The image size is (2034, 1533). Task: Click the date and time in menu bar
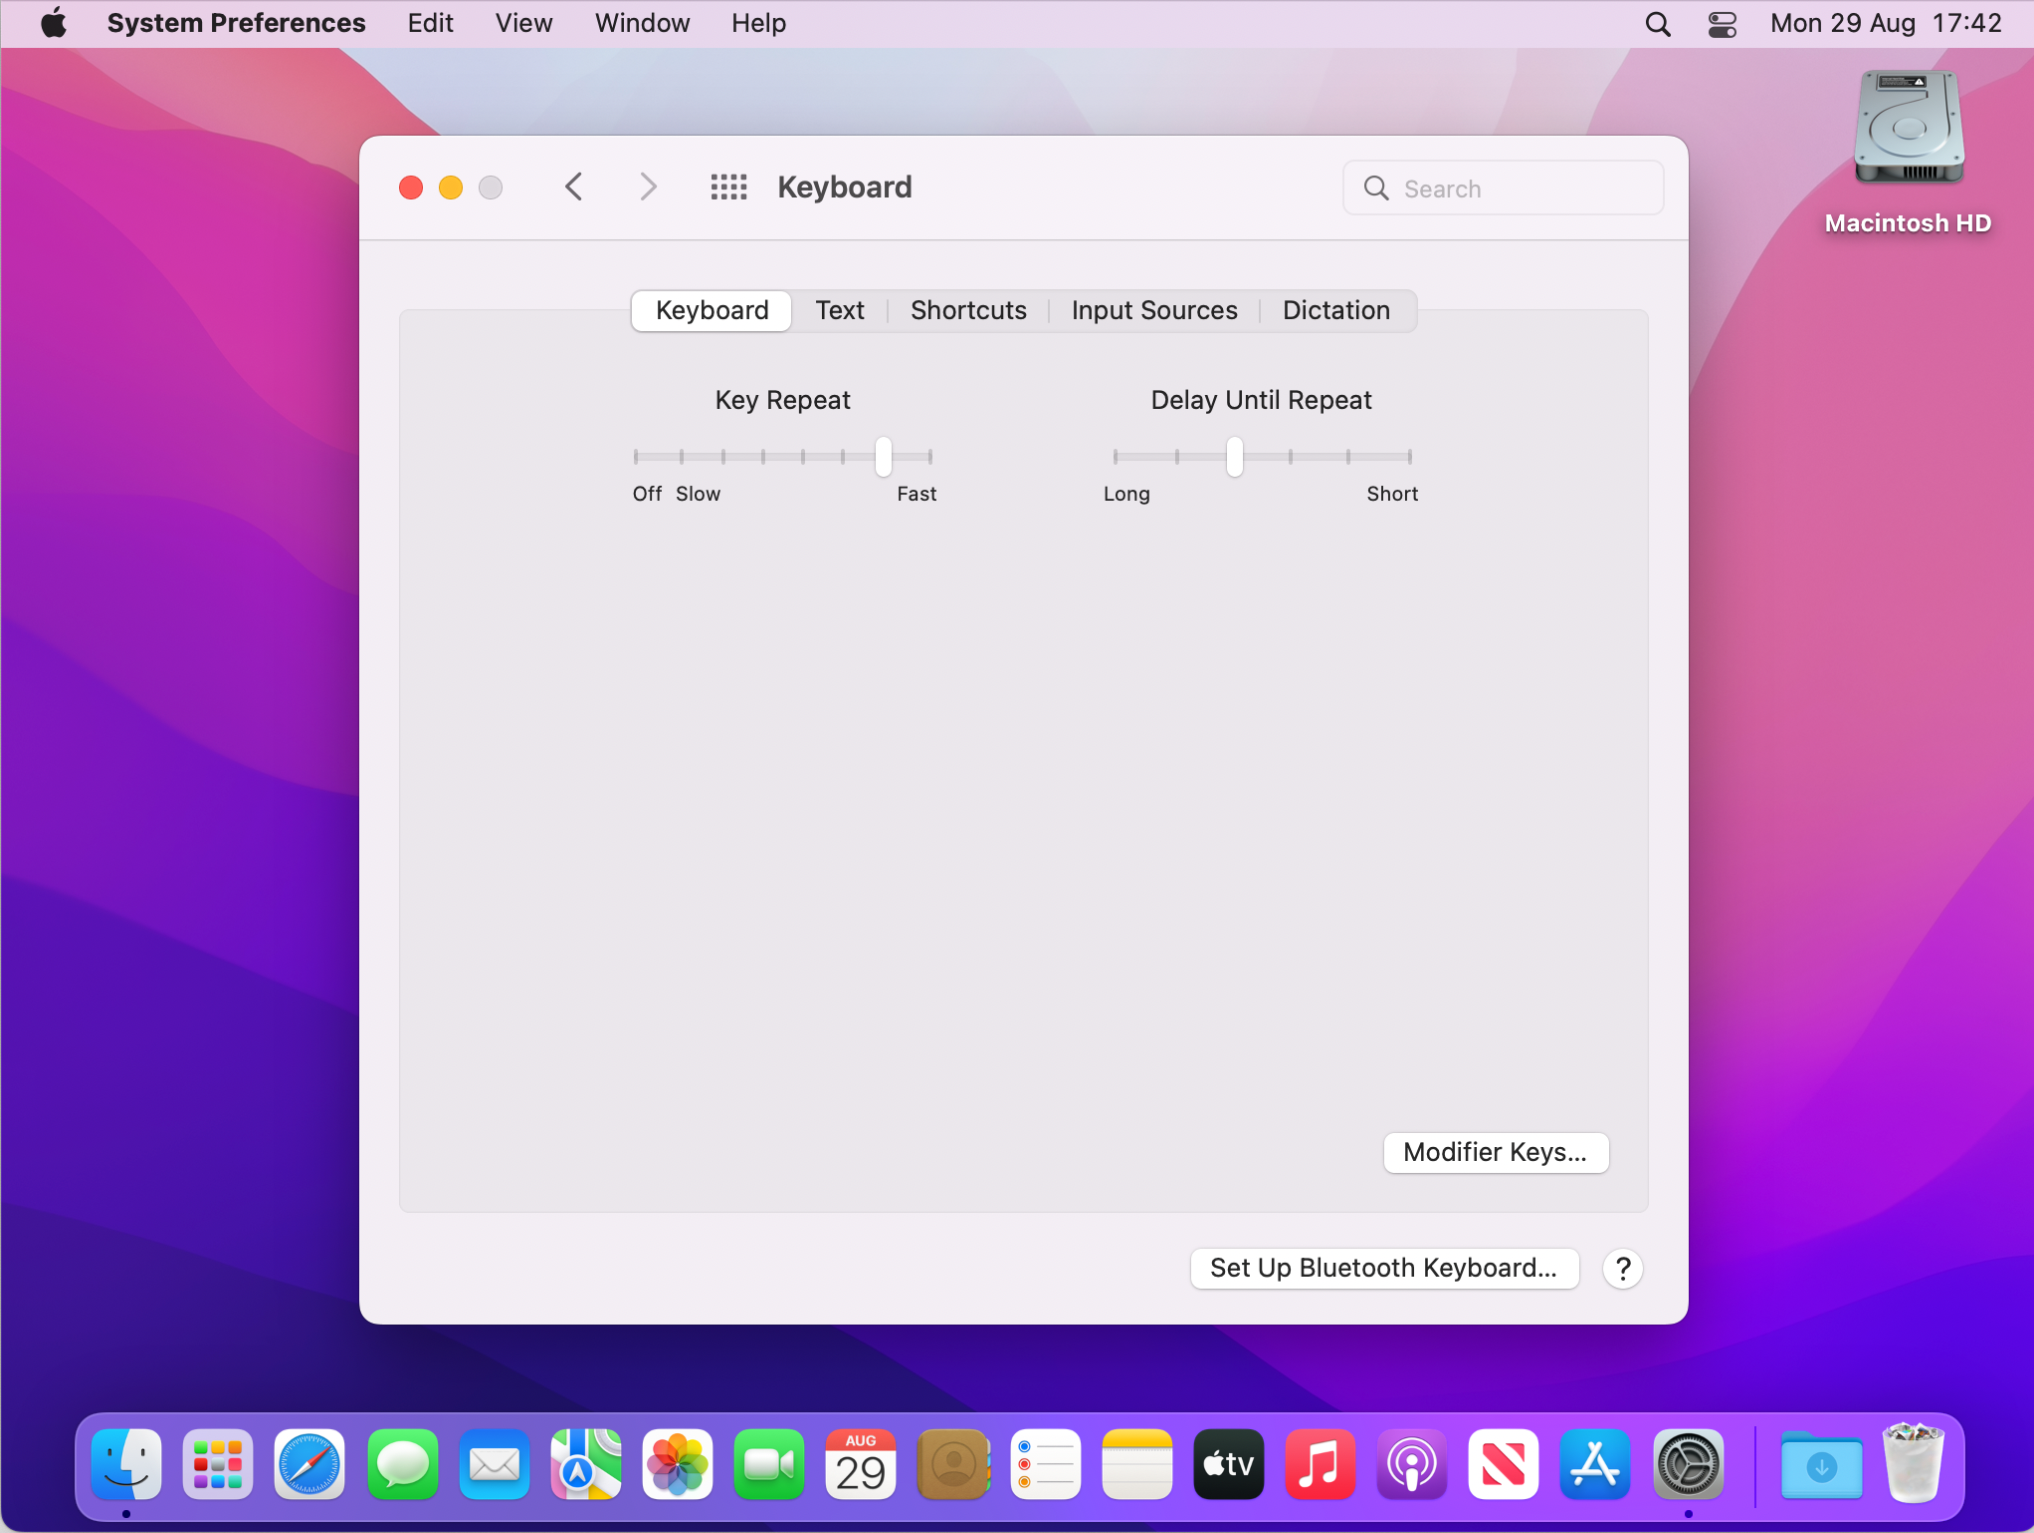[1885, 23]
